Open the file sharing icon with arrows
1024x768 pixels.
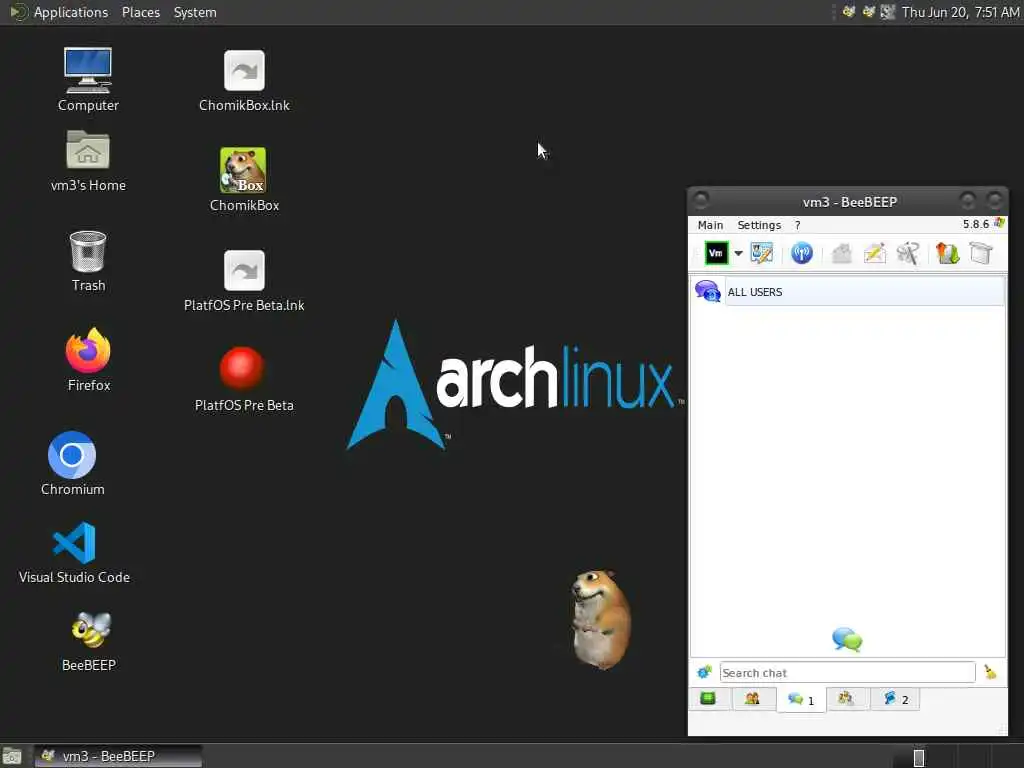coord(947,253)
